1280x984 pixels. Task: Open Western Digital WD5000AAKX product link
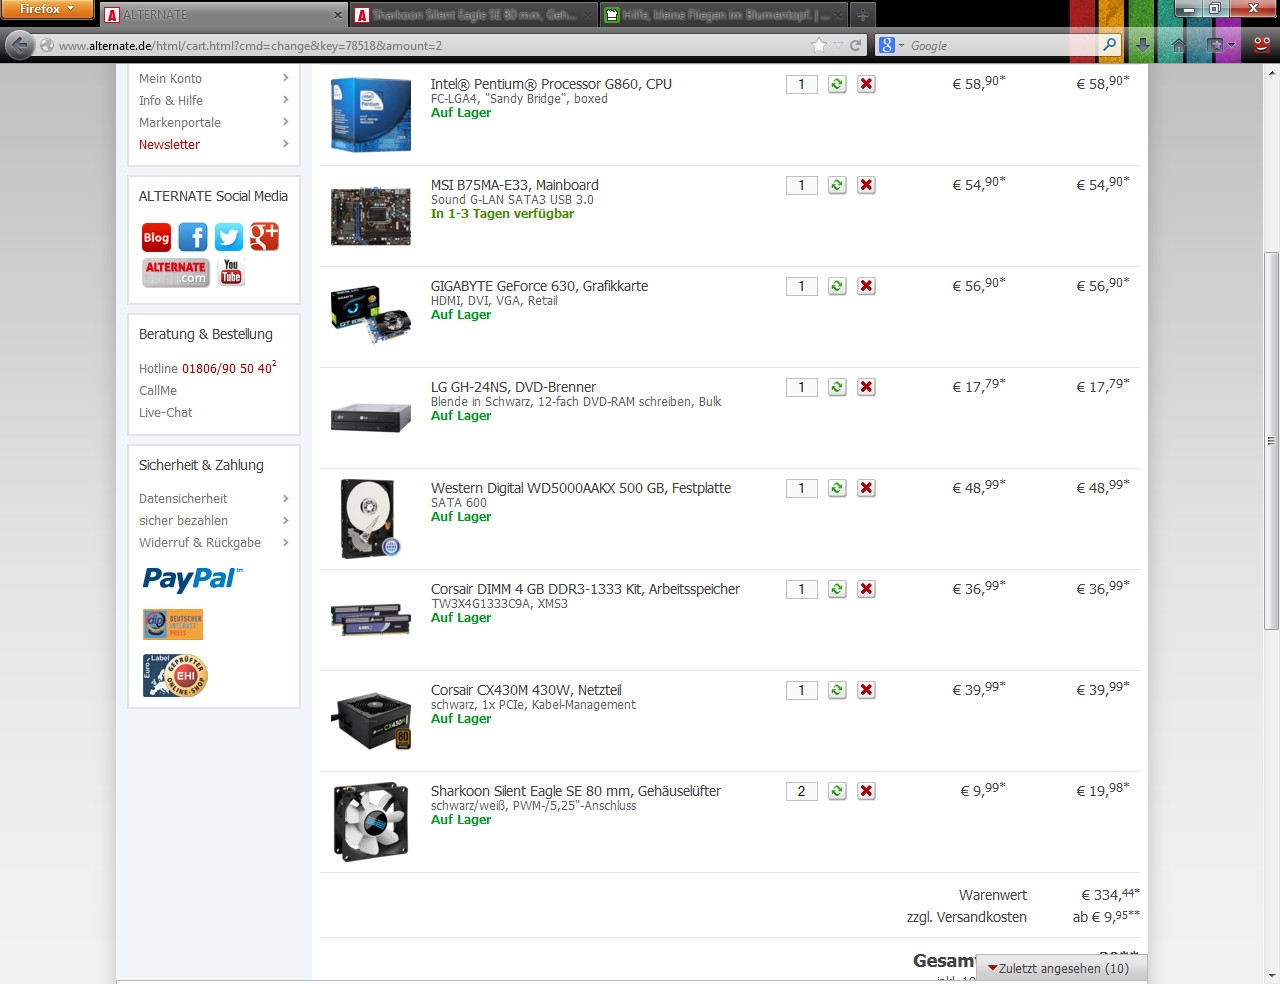(x=581, y=488)
